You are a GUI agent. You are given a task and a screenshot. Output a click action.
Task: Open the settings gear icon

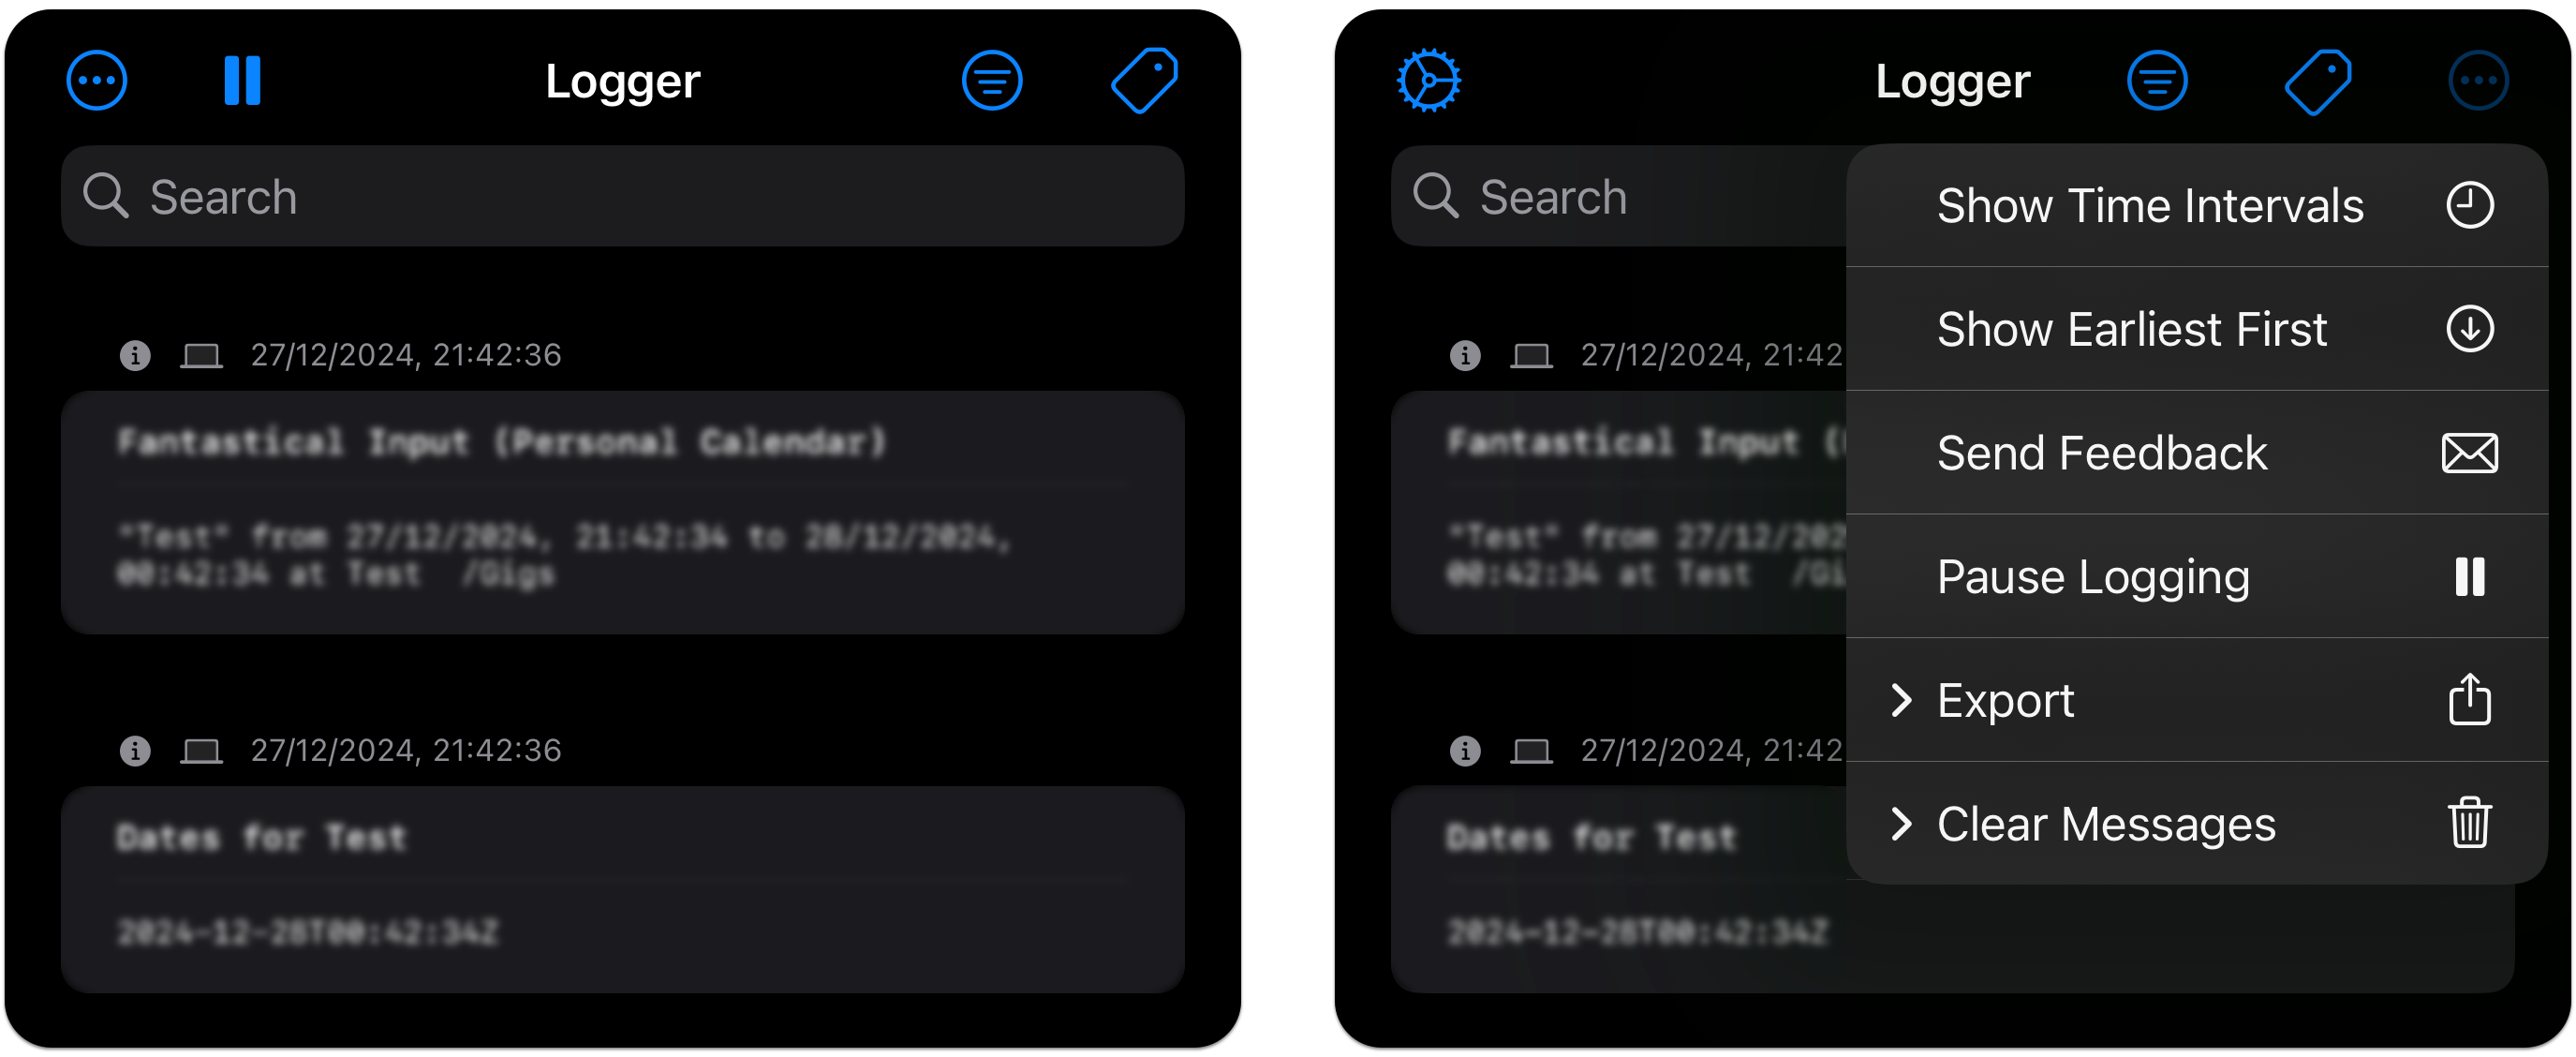click(1428, 80)
